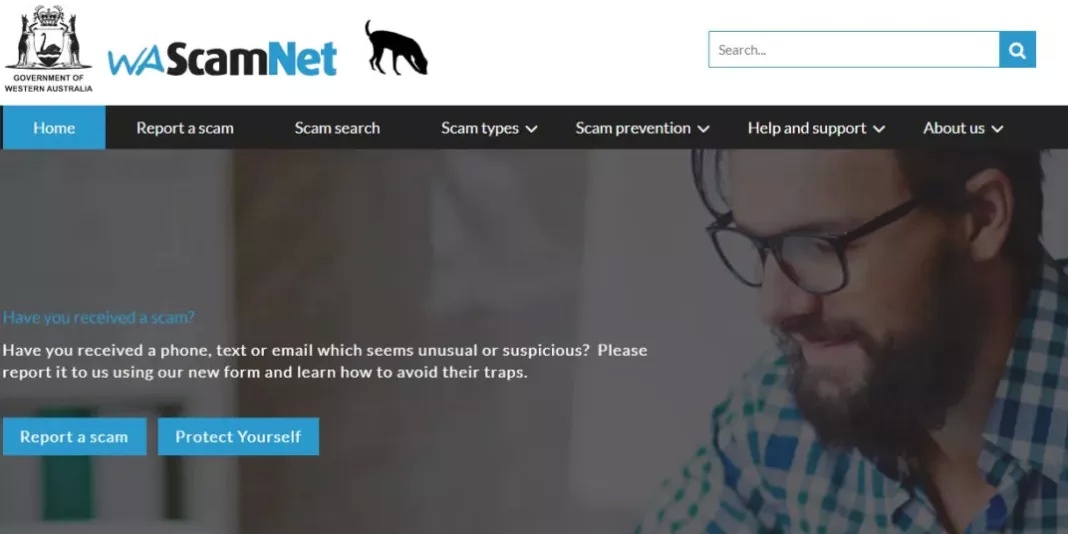Click the blue Report a scam button
This screenshot has width=1068, height=534.
coord(74,437)
